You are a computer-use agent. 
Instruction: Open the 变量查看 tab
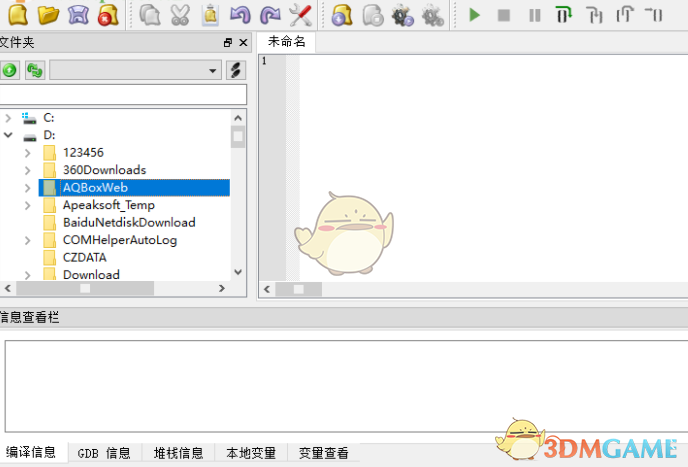click(x=324, y=453)
